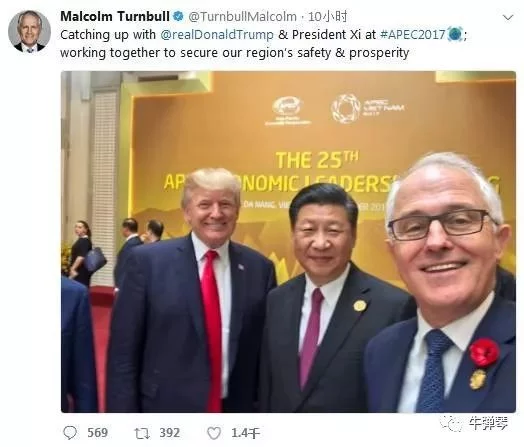Click the APEC2017 hashtag emoji icon
Screen dimensions: 524x447
pos(454,34)
